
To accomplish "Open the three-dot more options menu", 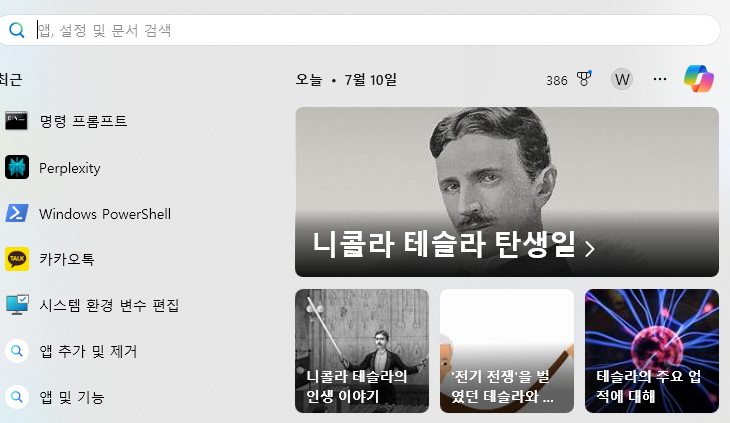I will click(660, 79).
